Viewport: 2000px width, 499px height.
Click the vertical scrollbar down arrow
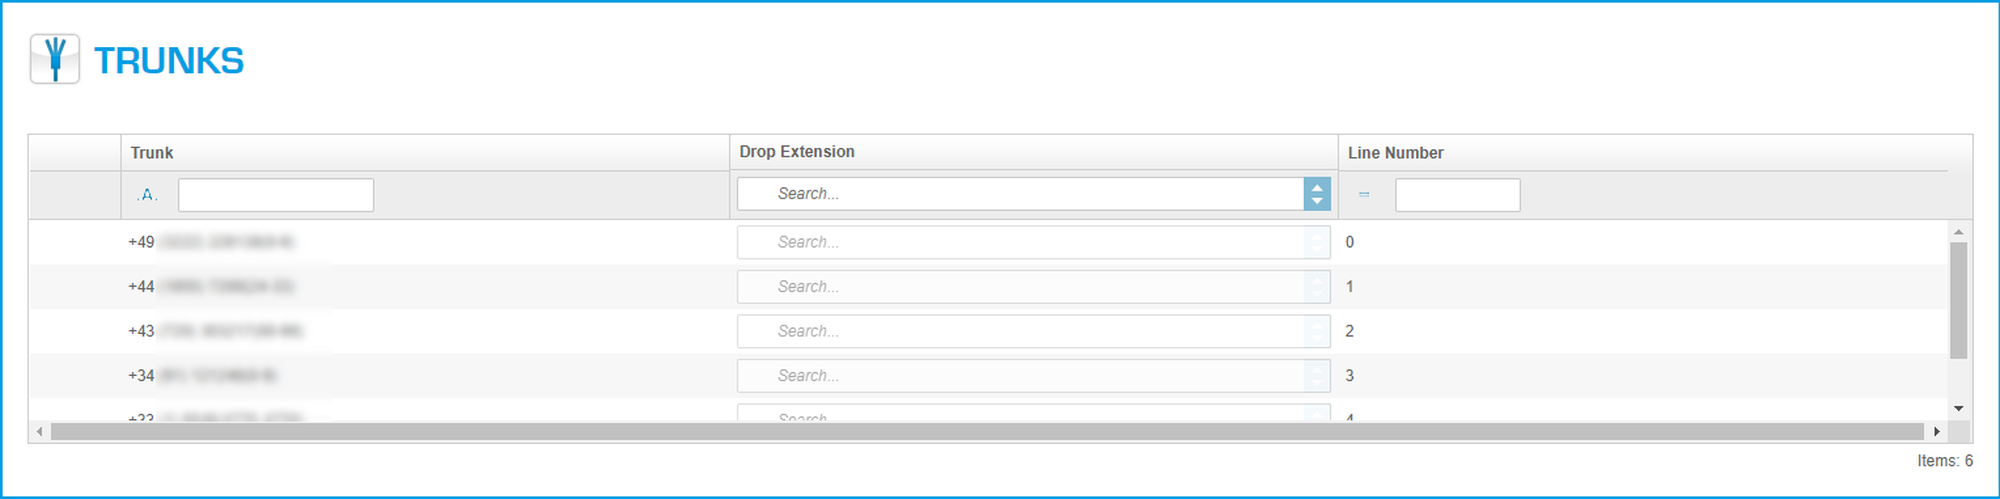click(x=1959, y=408)
